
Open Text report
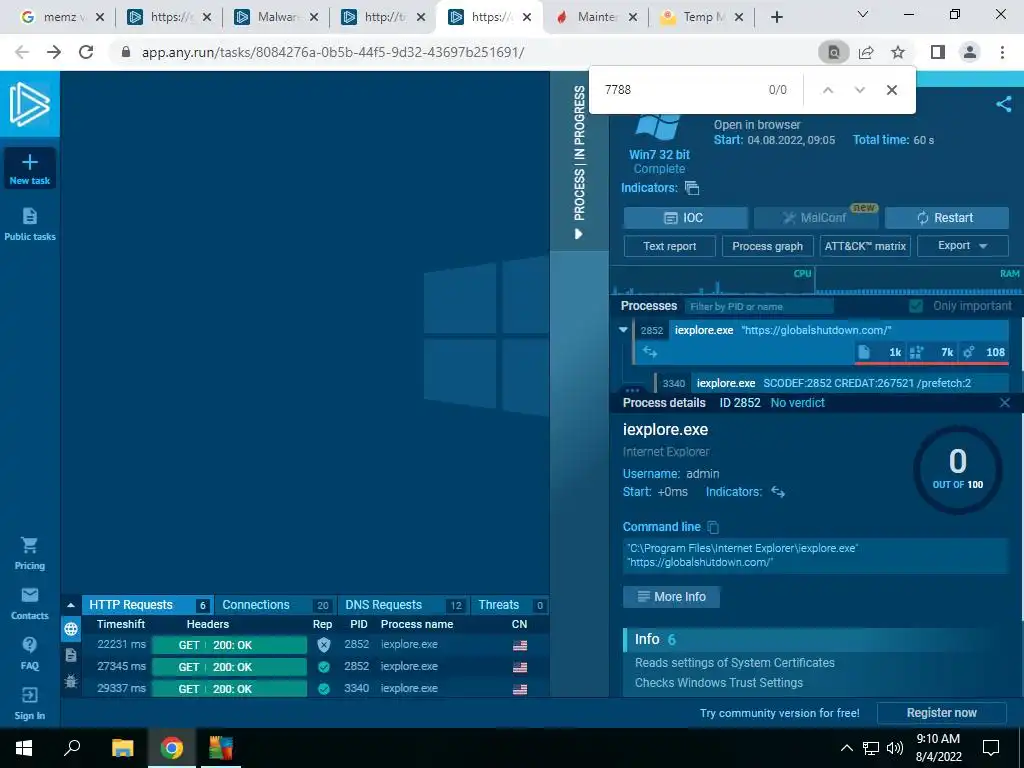point(669,246)
